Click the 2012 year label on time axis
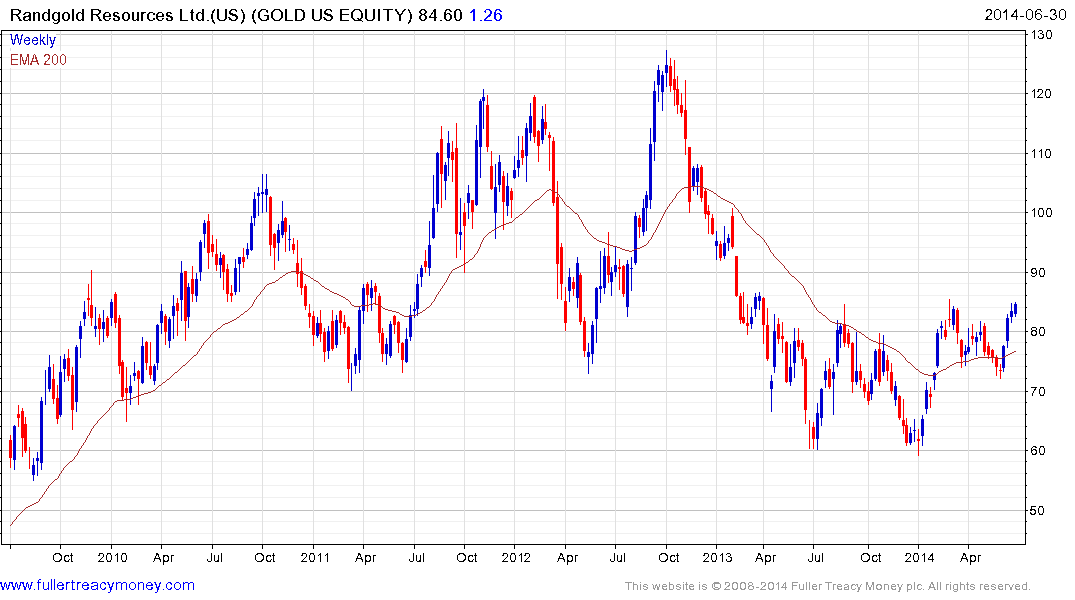 point(516,557)
